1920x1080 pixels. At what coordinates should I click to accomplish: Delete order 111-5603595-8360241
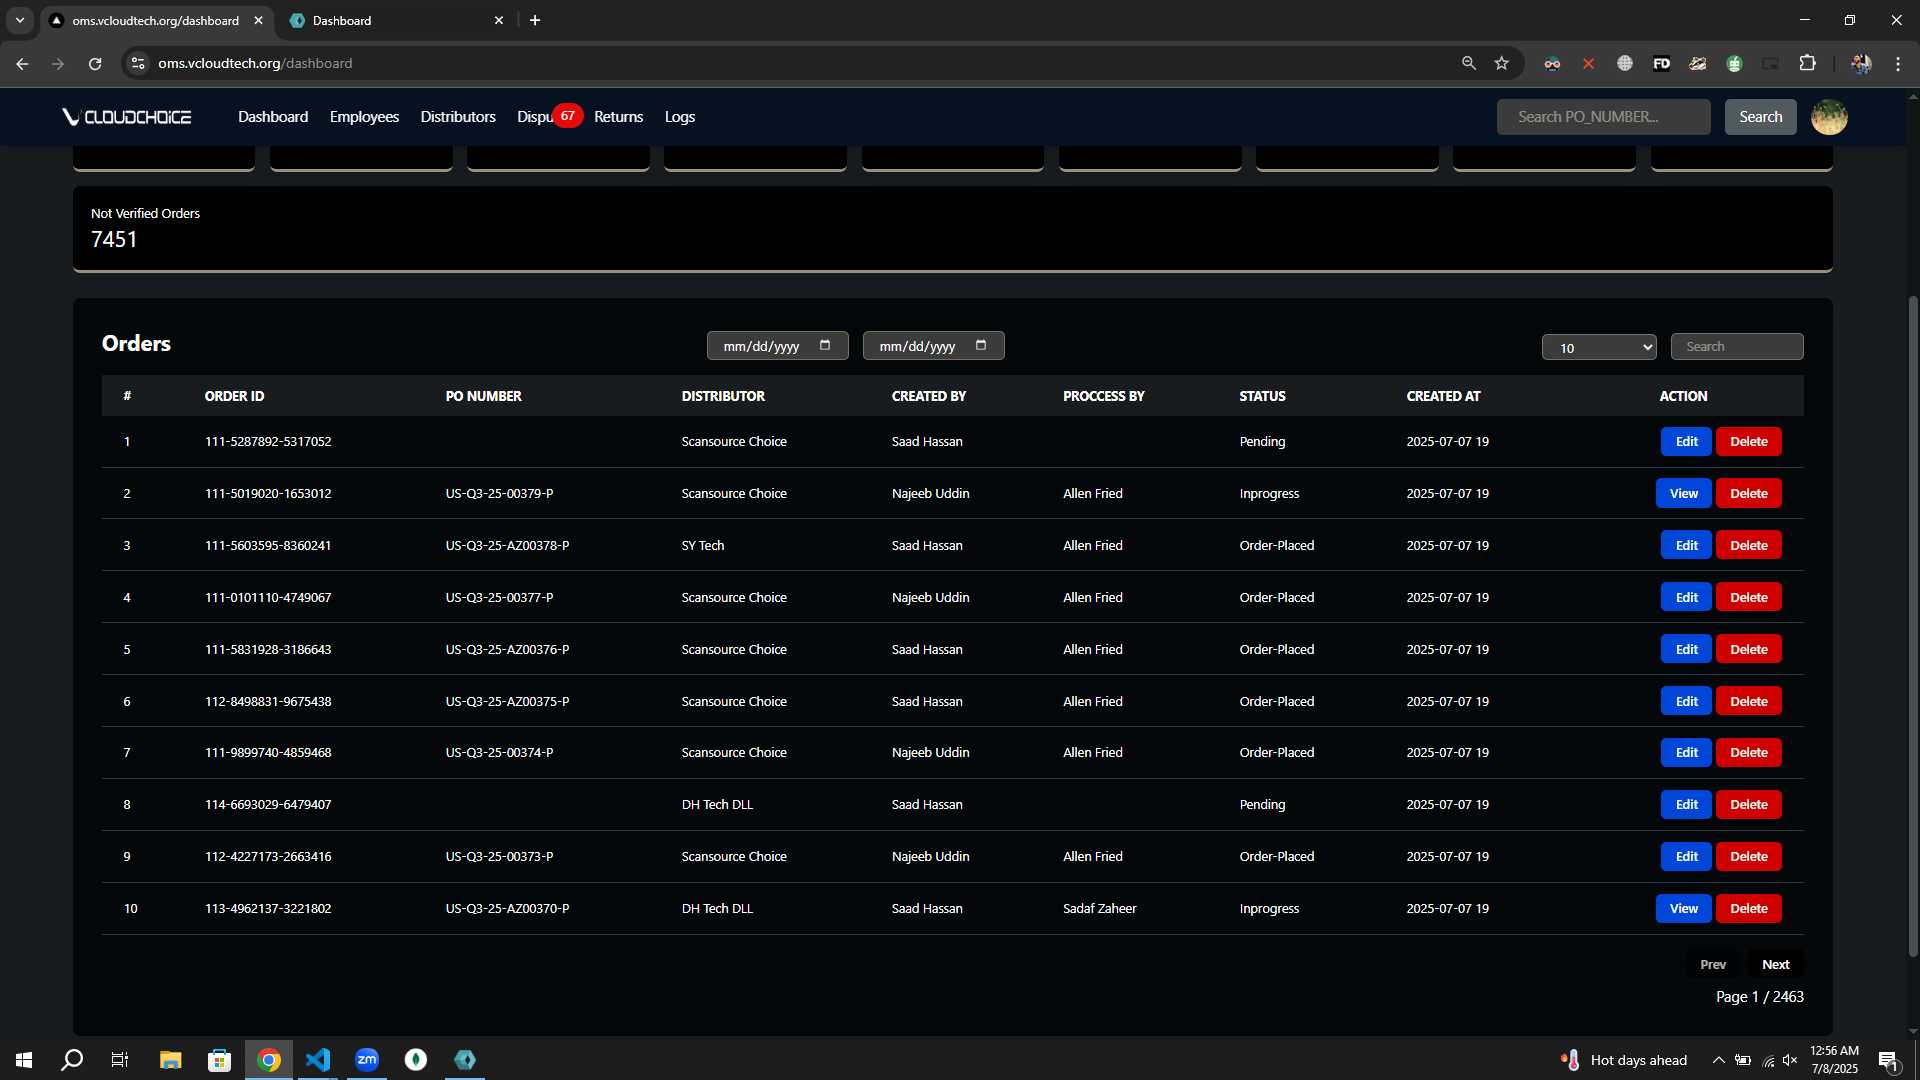[x=1748, y=545]
